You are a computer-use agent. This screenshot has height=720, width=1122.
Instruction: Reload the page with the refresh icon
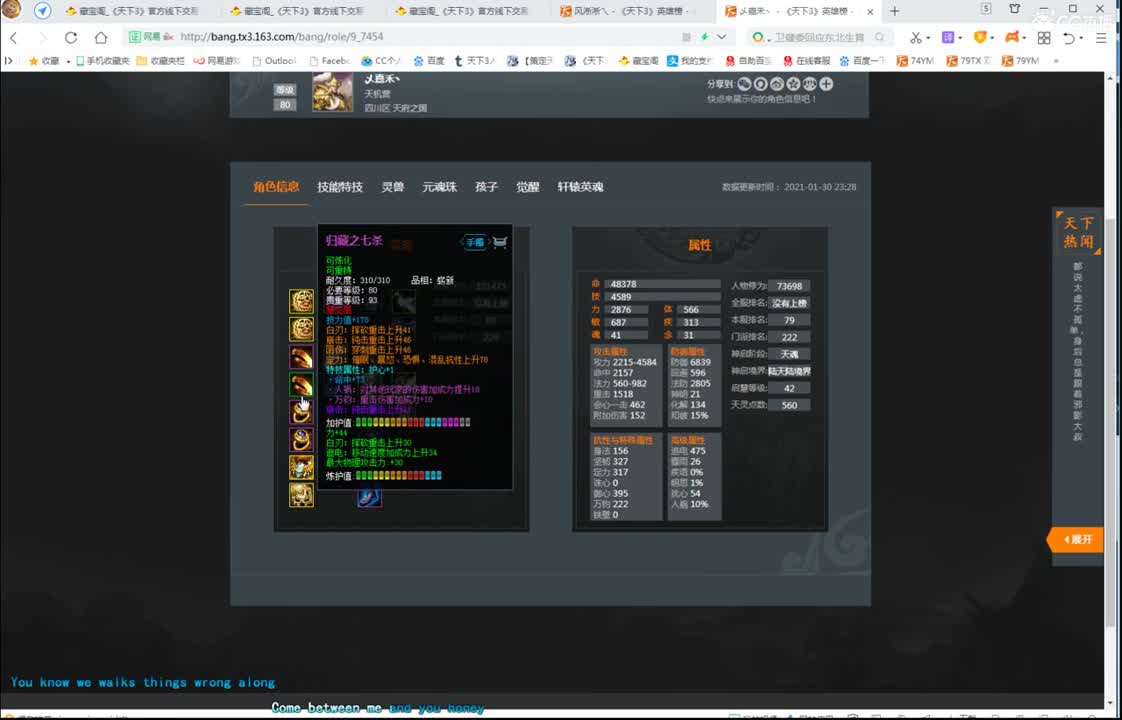70,37
